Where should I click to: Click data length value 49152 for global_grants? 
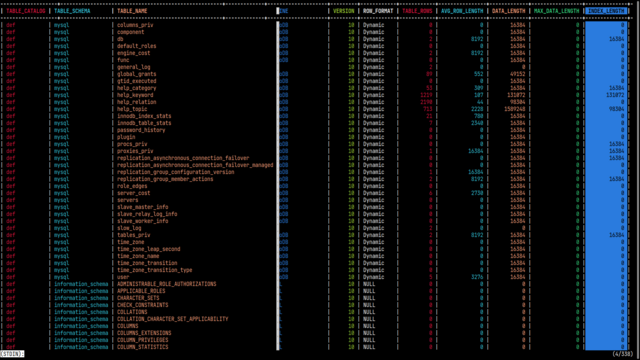coord(518,74)
